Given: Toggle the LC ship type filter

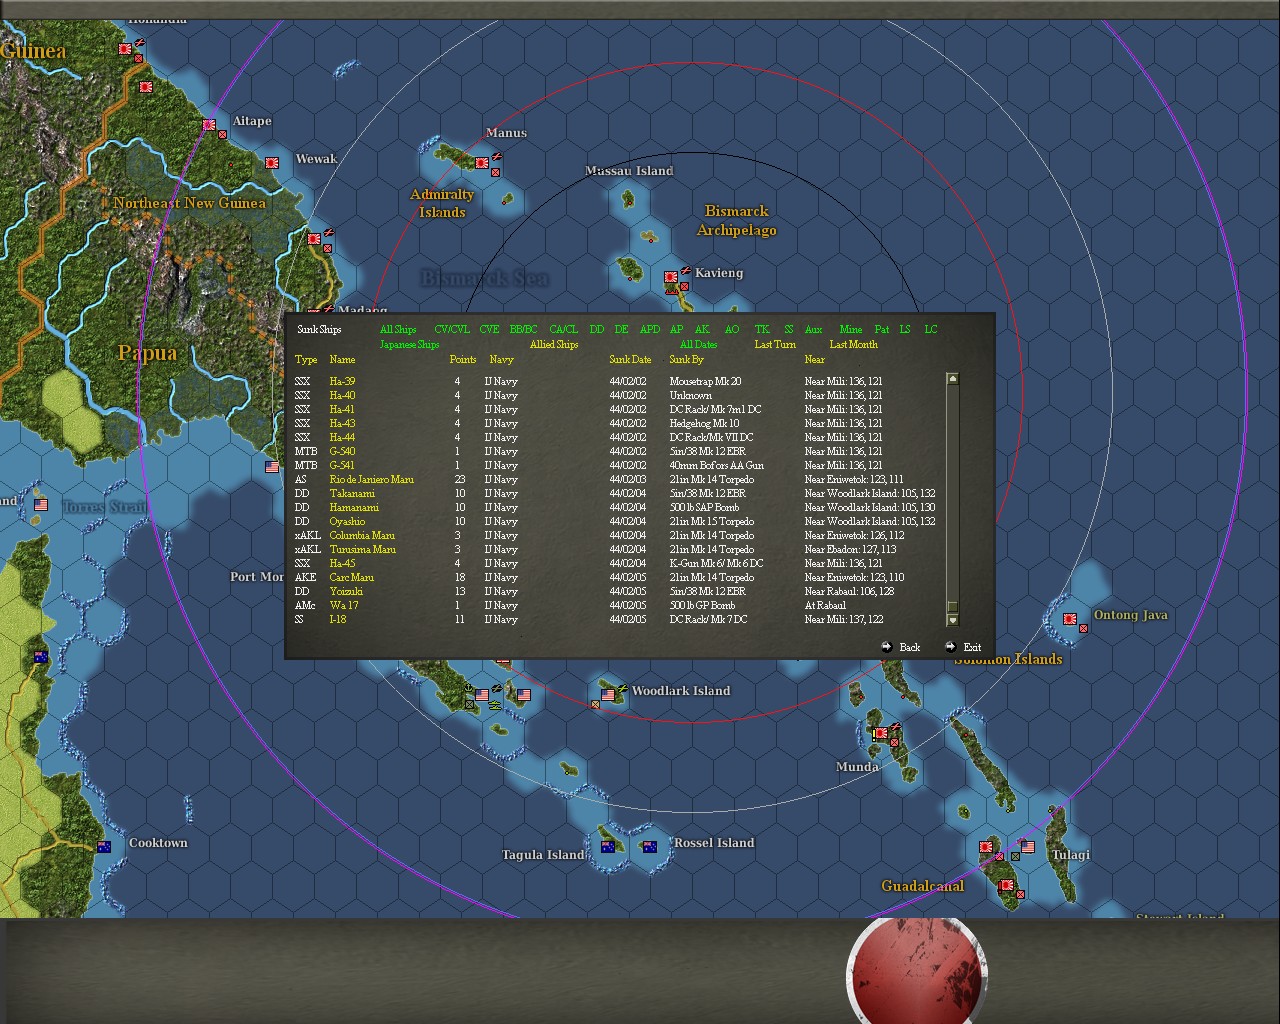Looking at the screenshot, I should click(931, 329).
